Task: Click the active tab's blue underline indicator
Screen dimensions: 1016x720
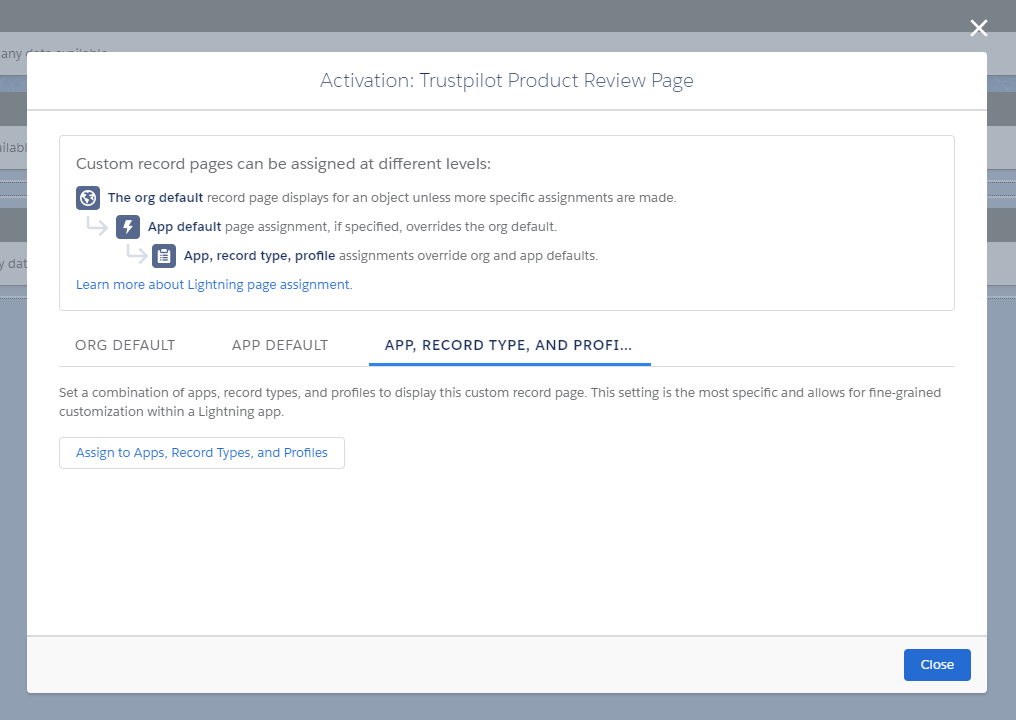Action: point(509,365)
